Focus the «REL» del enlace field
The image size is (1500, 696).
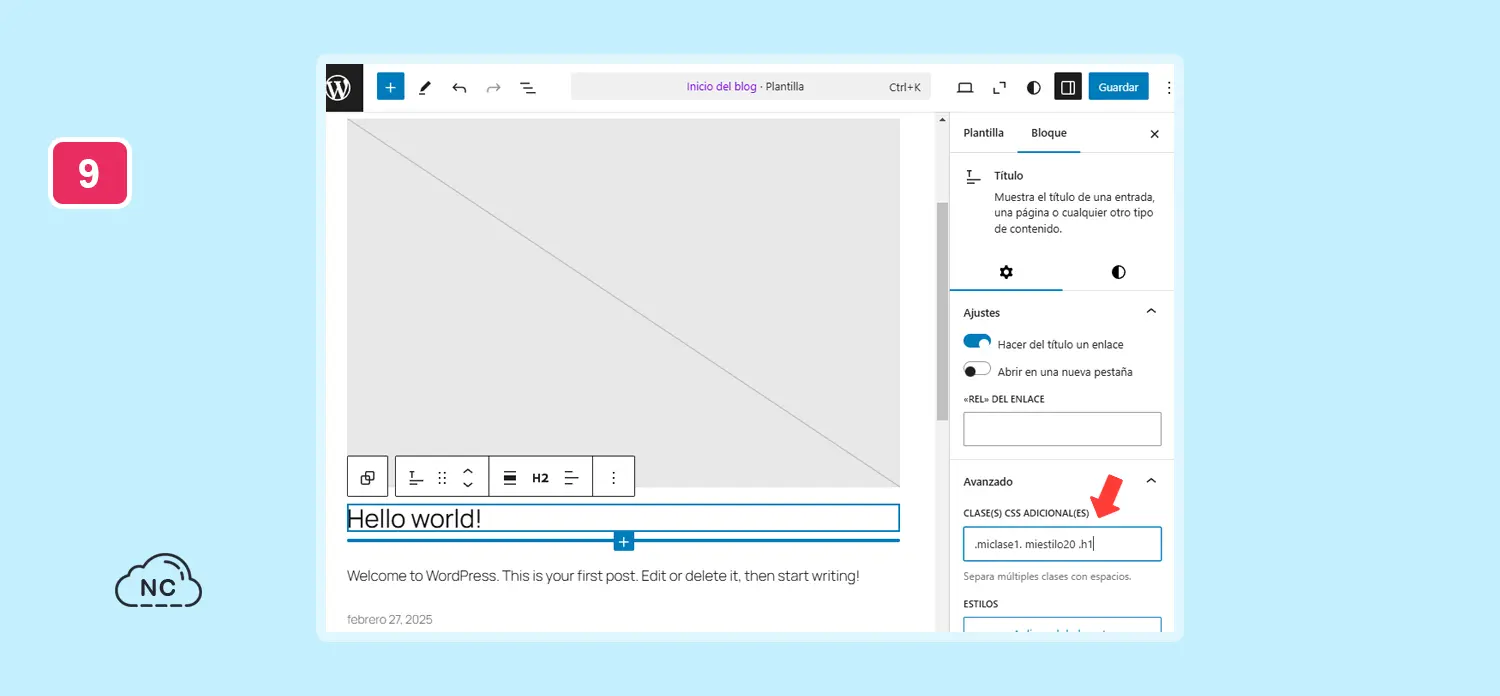[x=1062, y=429]
